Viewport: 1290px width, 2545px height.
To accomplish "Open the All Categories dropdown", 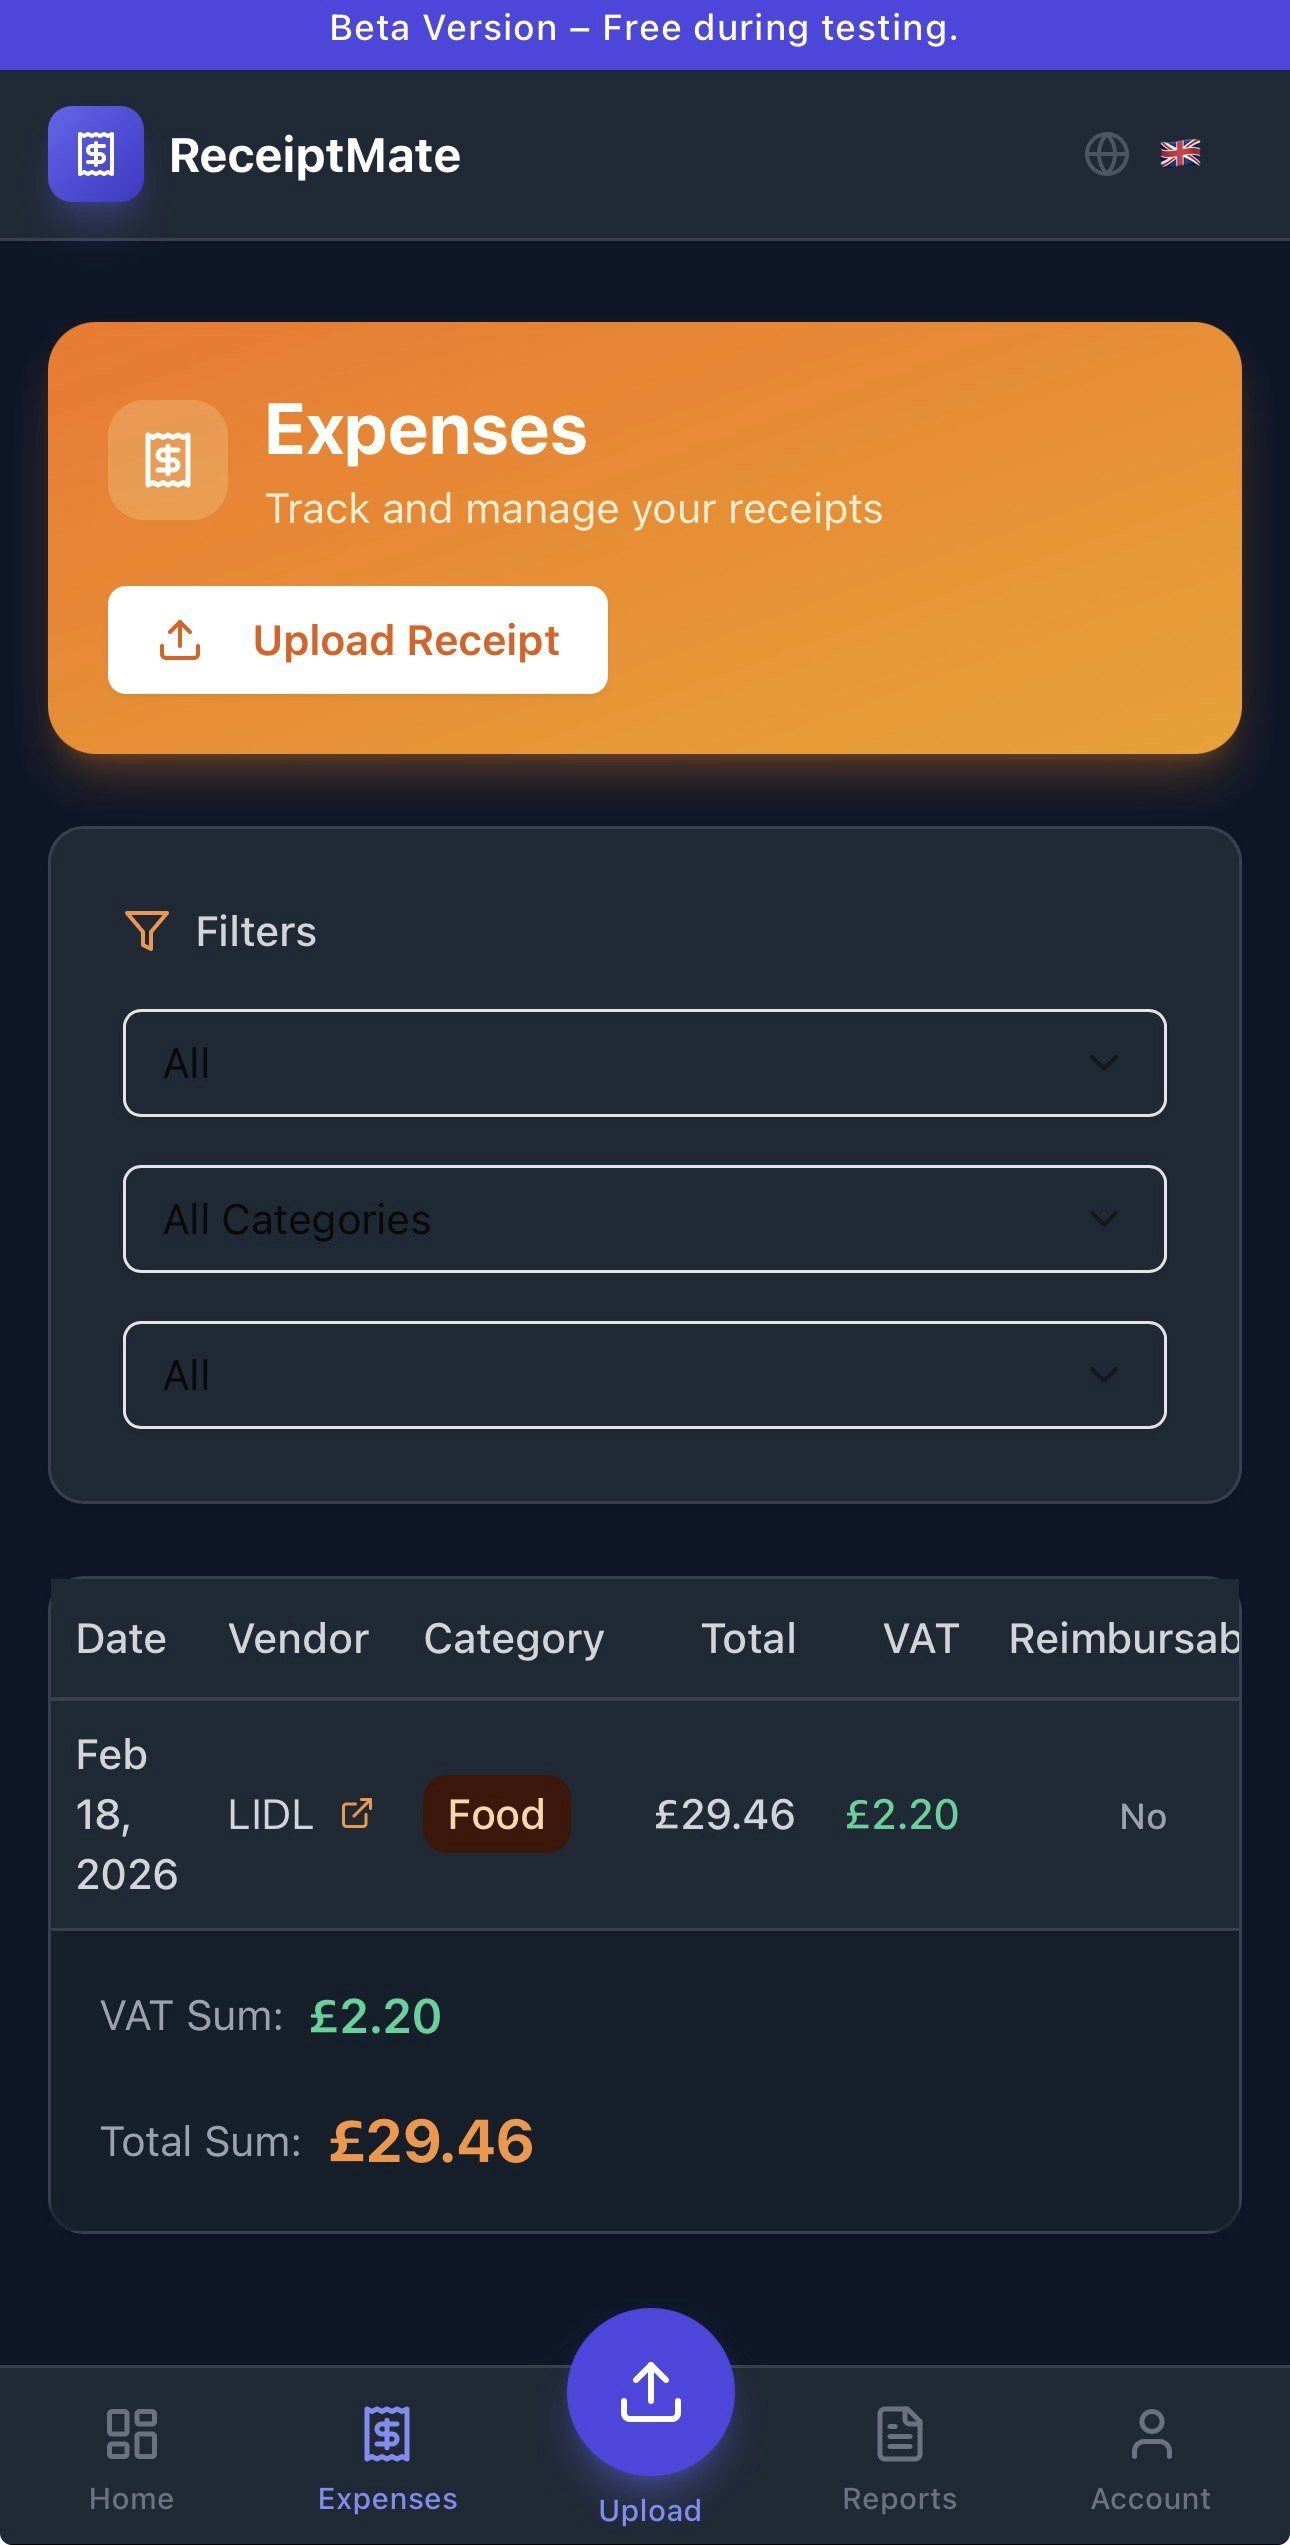I will (644, 1219).
